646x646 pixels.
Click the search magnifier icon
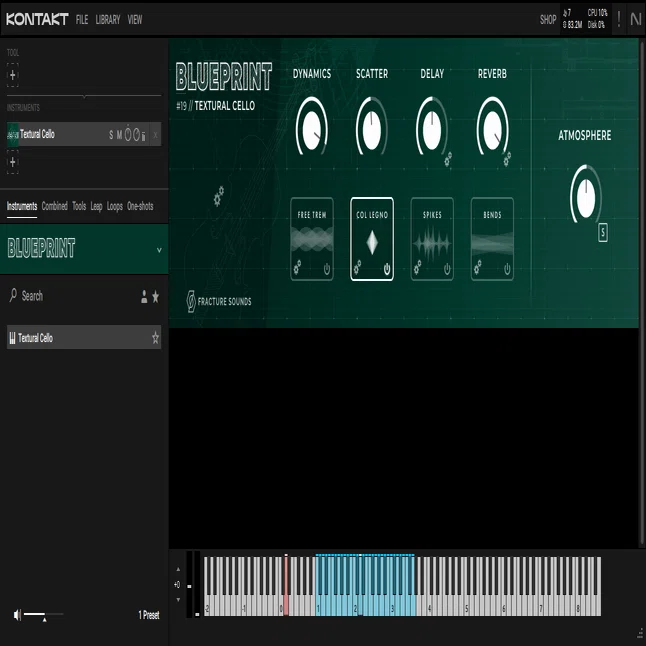tap(13, 295)
